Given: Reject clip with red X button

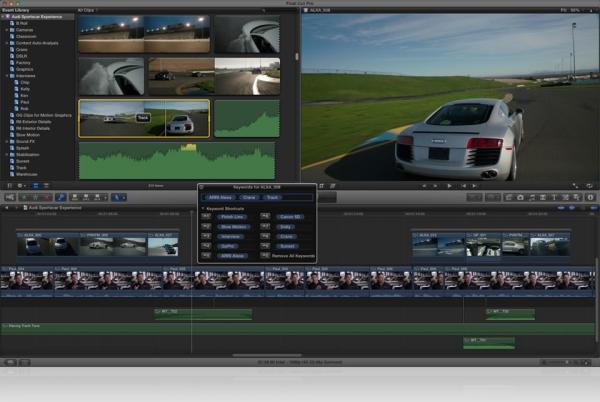Looking at the screenshot, I should (47, 197).
